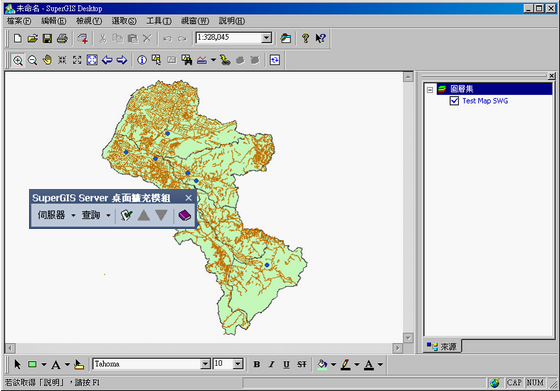Open the rectangle shape tool dropdown arrow

point(44,365)
